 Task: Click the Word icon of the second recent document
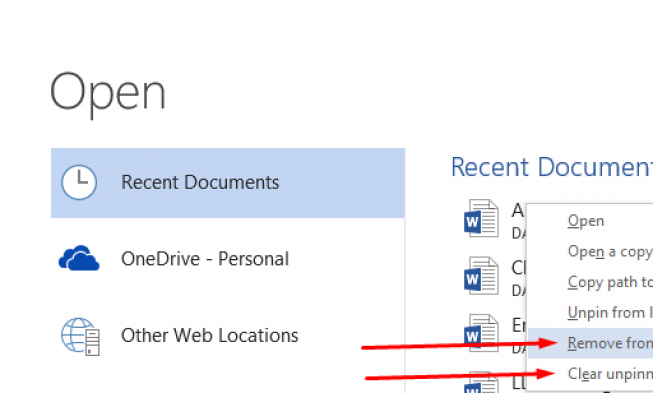[x=481, y=276]
